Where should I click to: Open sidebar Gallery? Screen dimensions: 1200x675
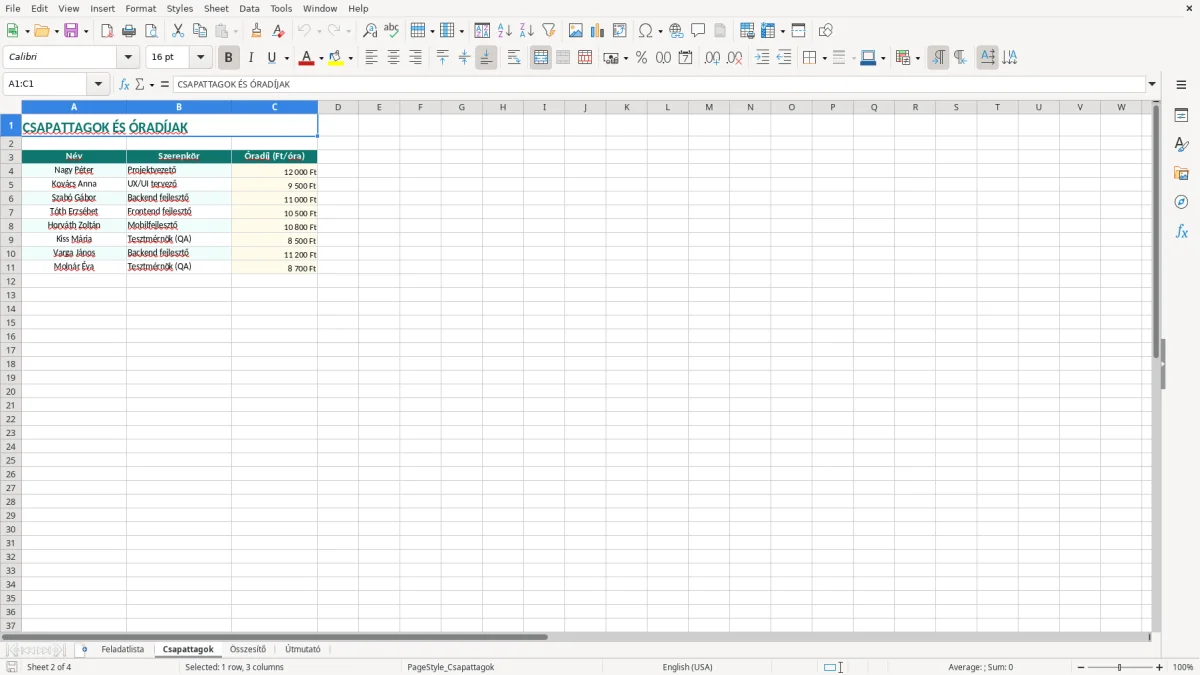coord(1181,174)
